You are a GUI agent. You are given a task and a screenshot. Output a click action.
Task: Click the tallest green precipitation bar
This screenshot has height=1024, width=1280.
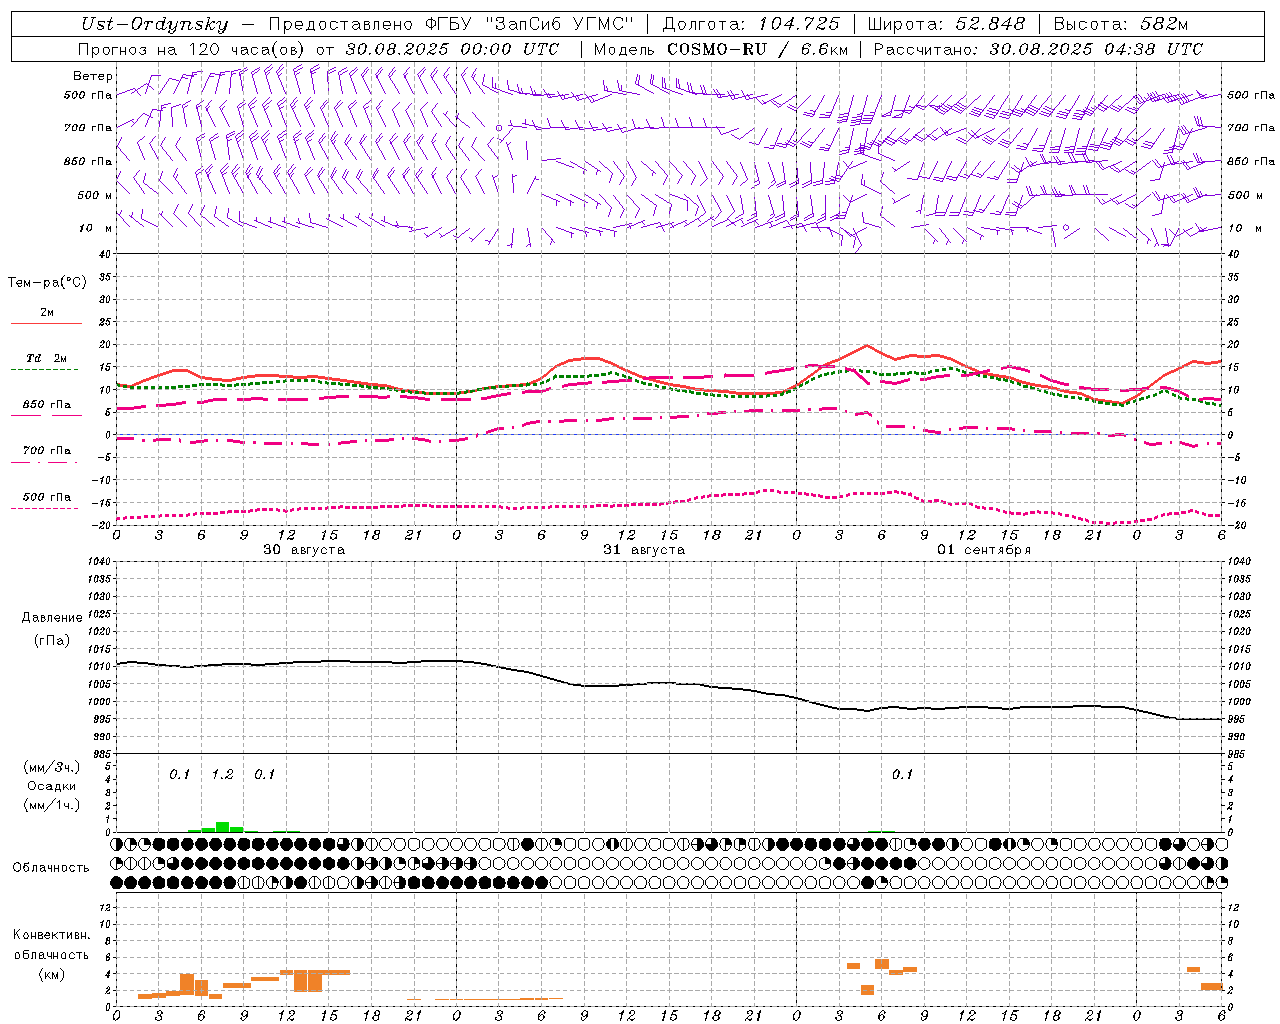222,827
